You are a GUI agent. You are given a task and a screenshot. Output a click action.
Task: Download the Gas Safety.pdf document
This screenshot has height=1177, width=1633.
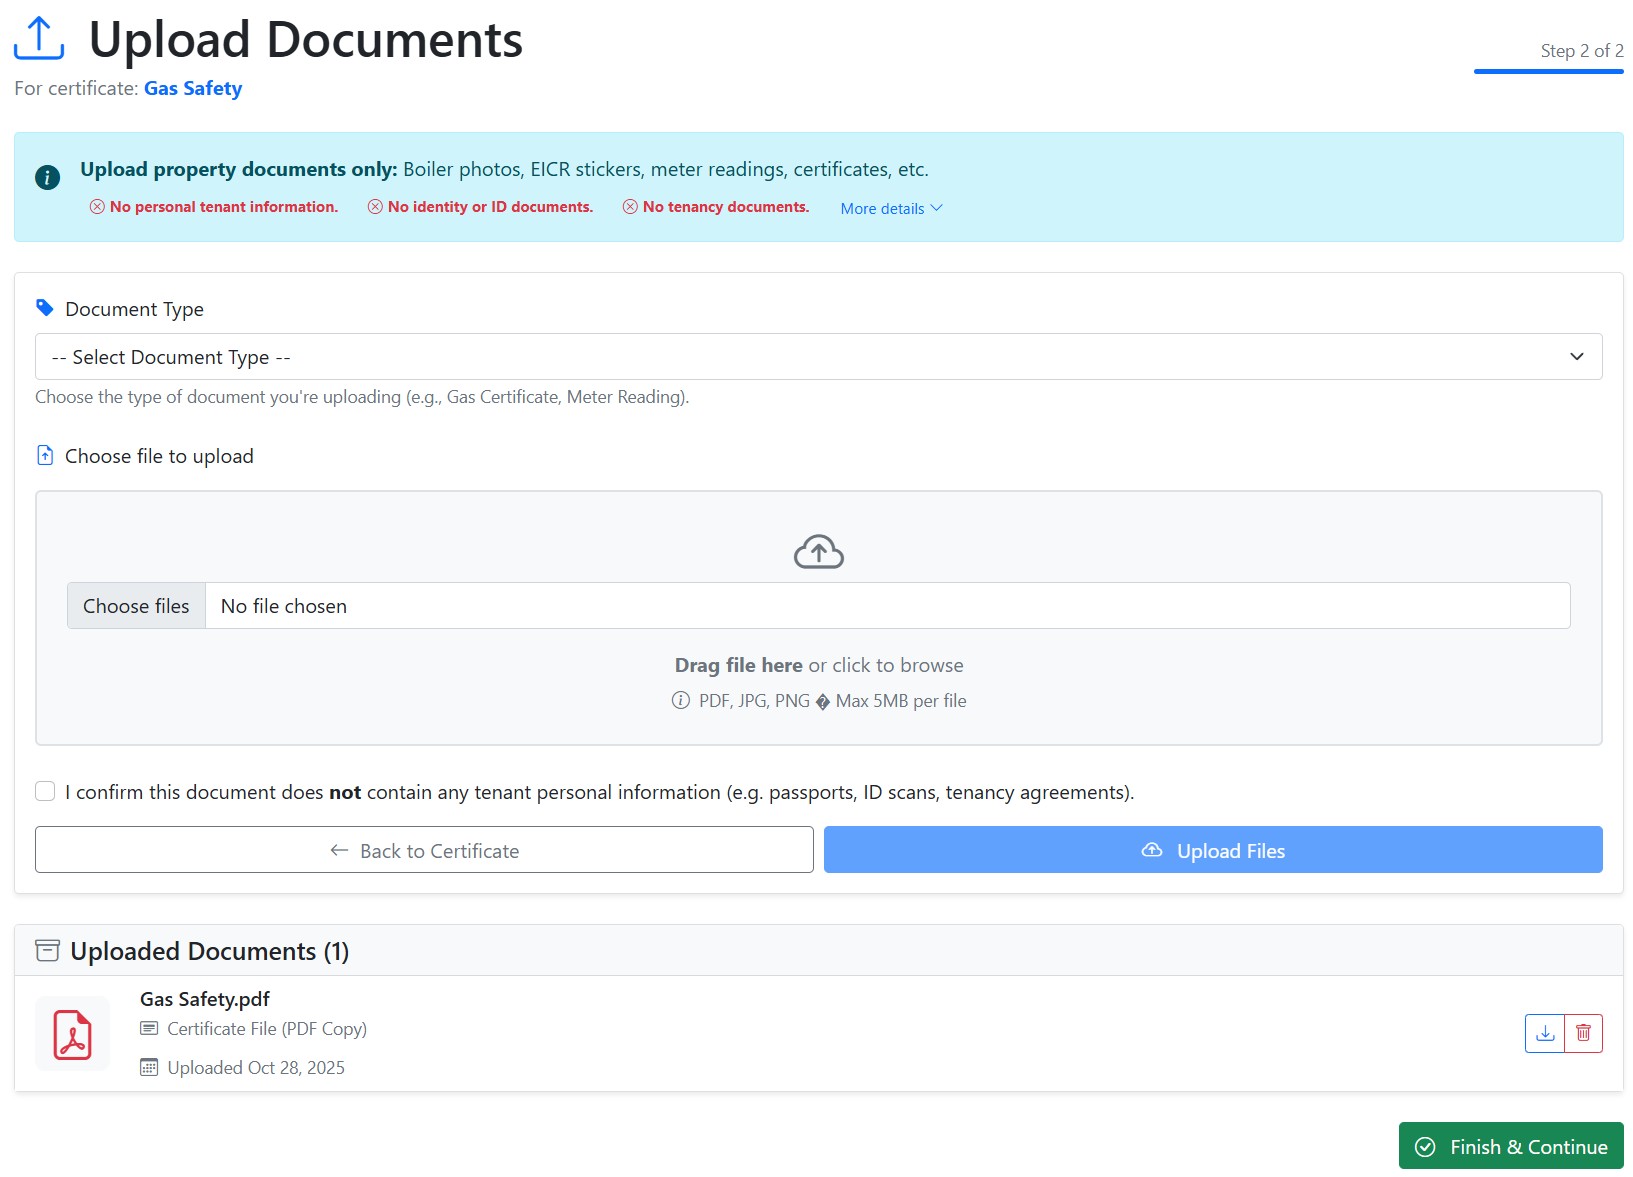coord(1543,1033)
